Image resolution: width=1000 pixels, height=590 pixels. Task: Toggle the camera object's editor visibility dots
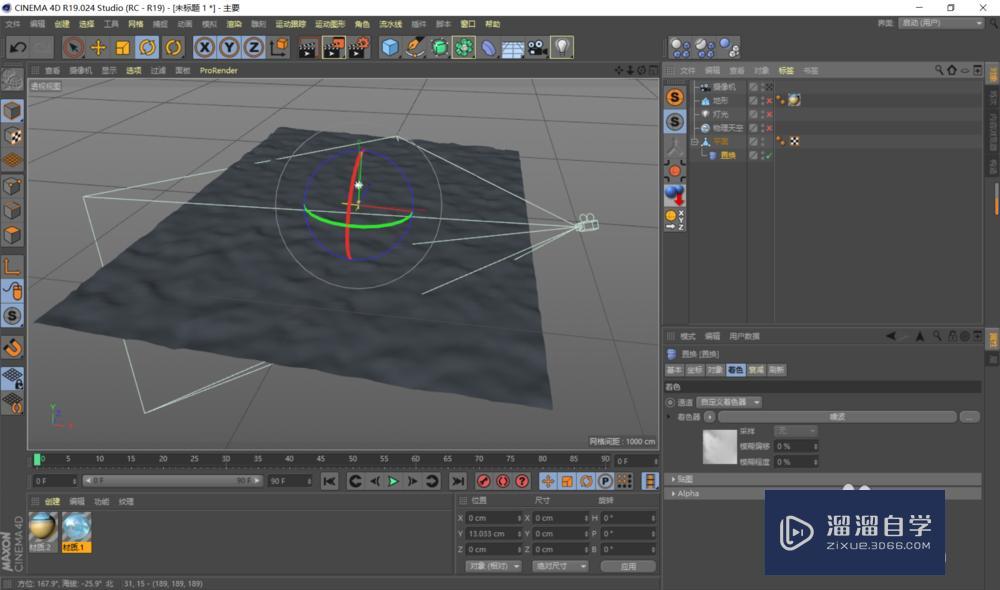pos(763,87)
